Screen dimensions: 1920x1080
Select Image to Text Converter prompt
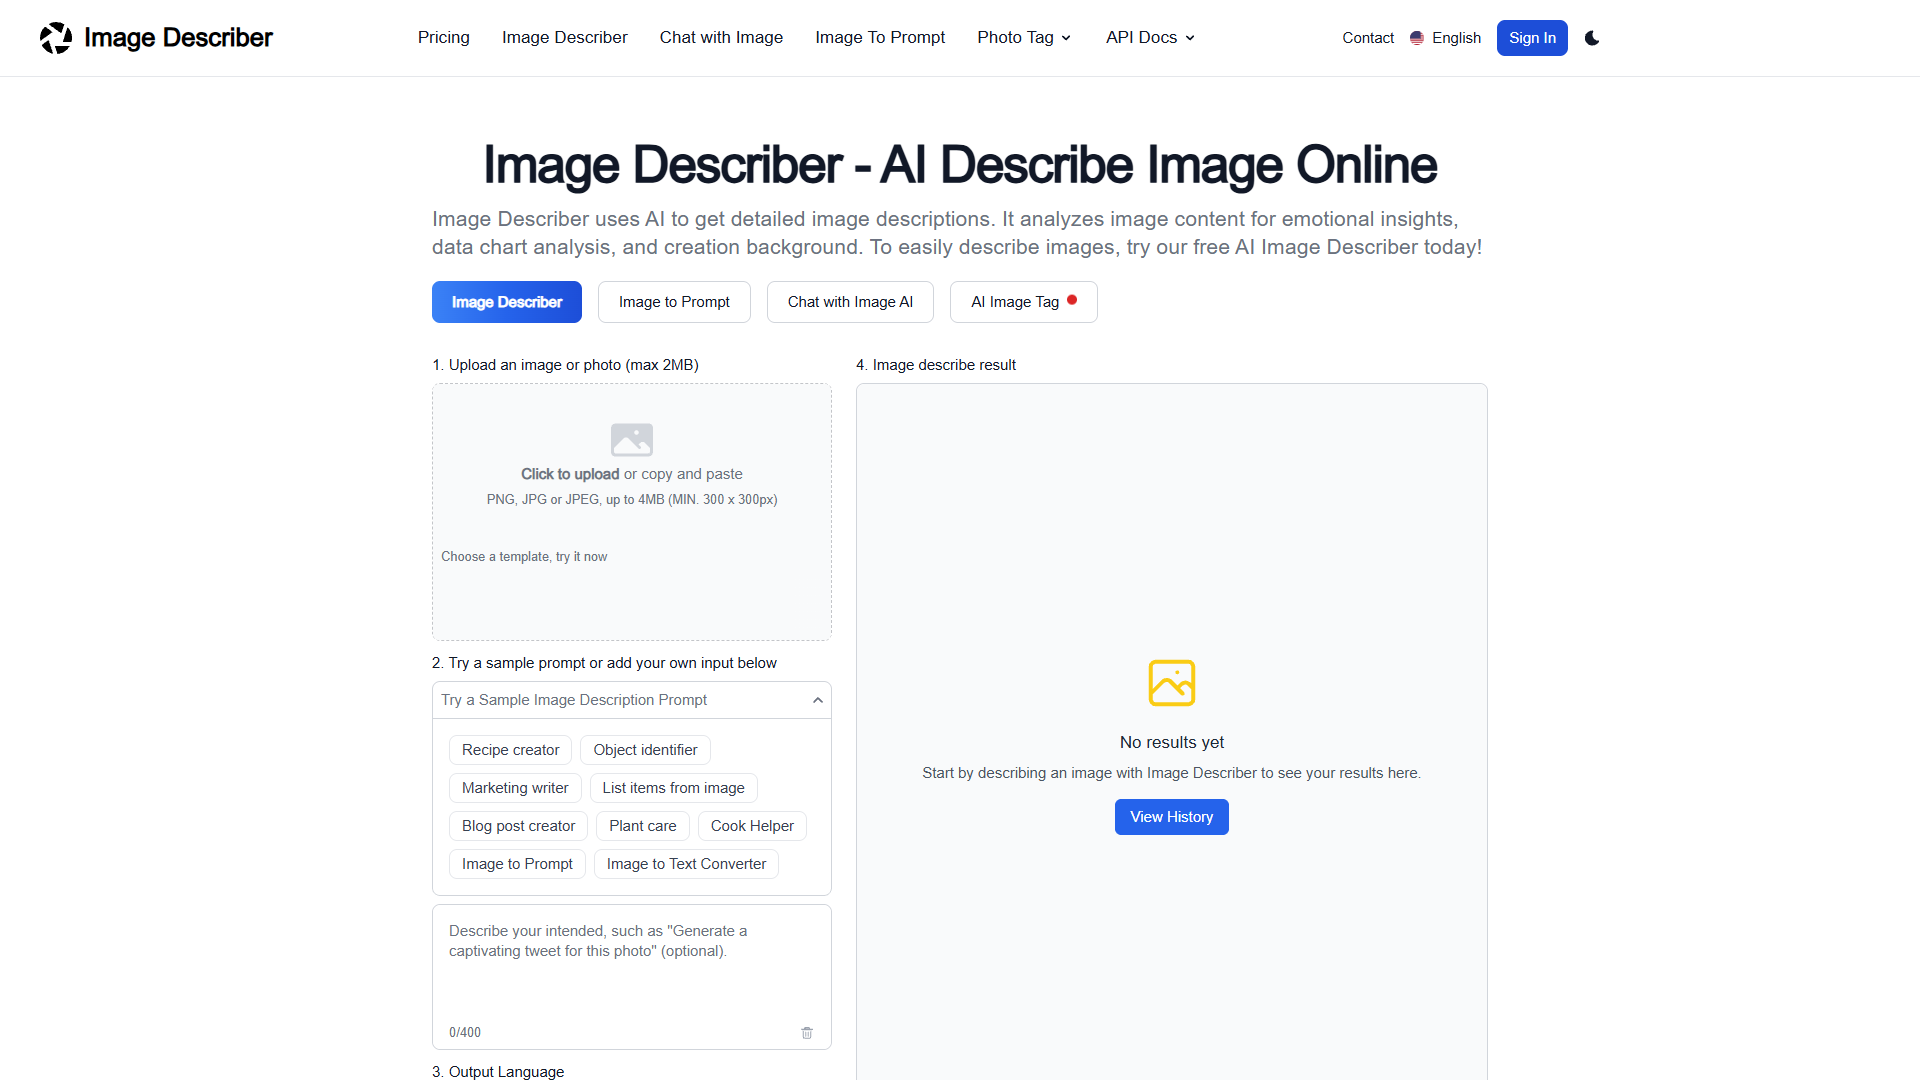point(686,864)
